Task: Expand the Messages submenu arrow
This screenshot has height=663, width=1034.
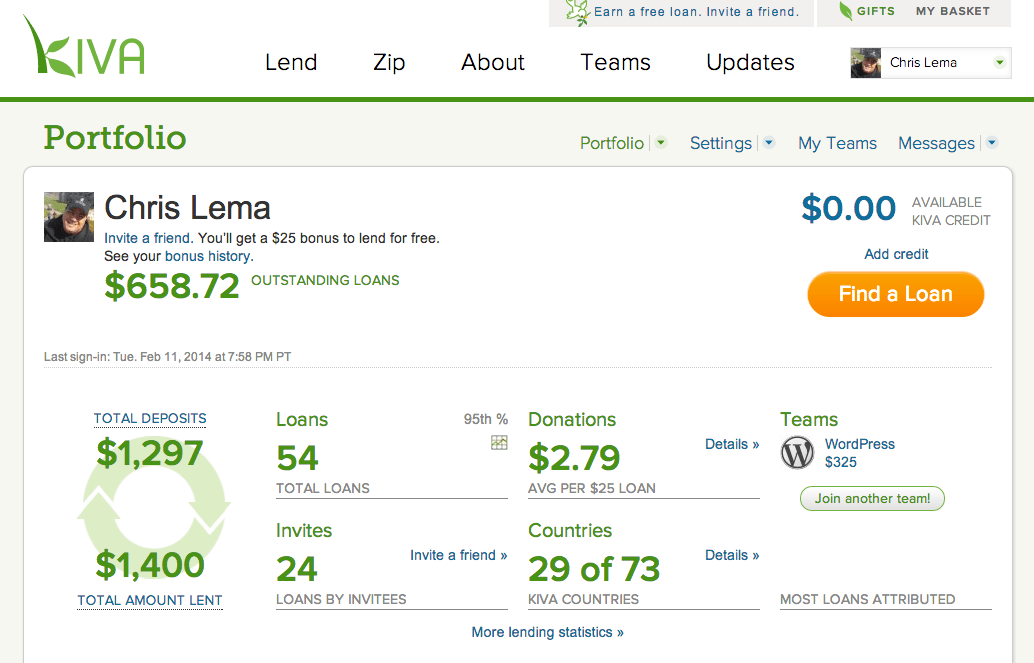Action: point(991,143)
